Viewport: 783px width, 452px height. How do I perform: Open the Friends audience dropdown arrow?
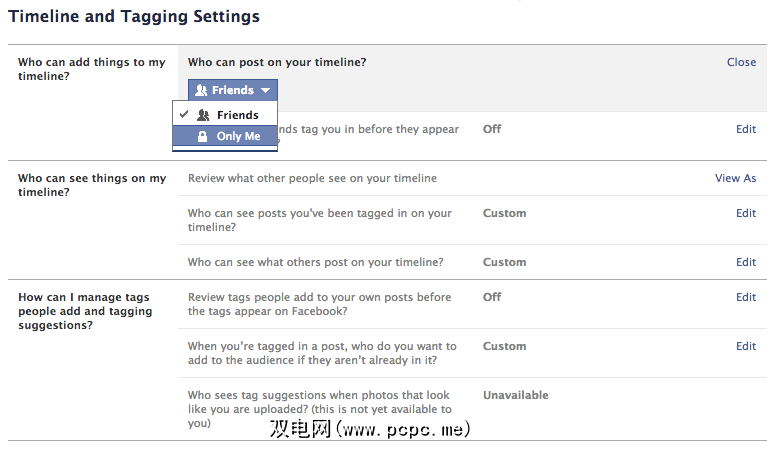[x=265, y=90]
